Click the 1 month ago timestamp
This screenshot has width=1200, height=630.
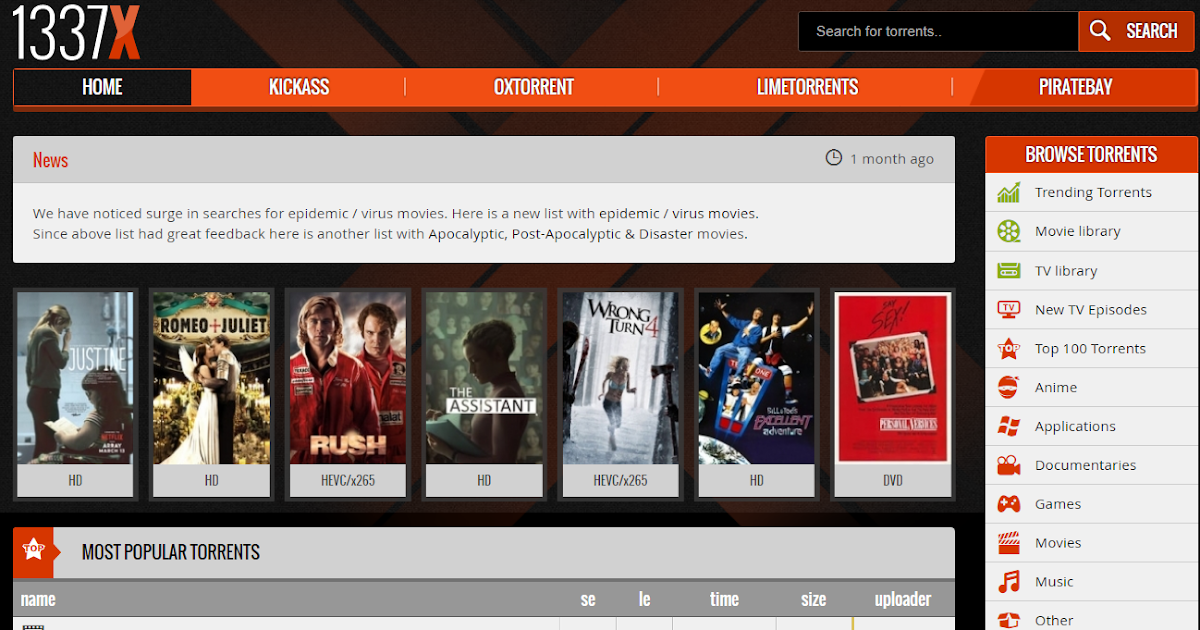pyautogui.click(x=892, y=158)
